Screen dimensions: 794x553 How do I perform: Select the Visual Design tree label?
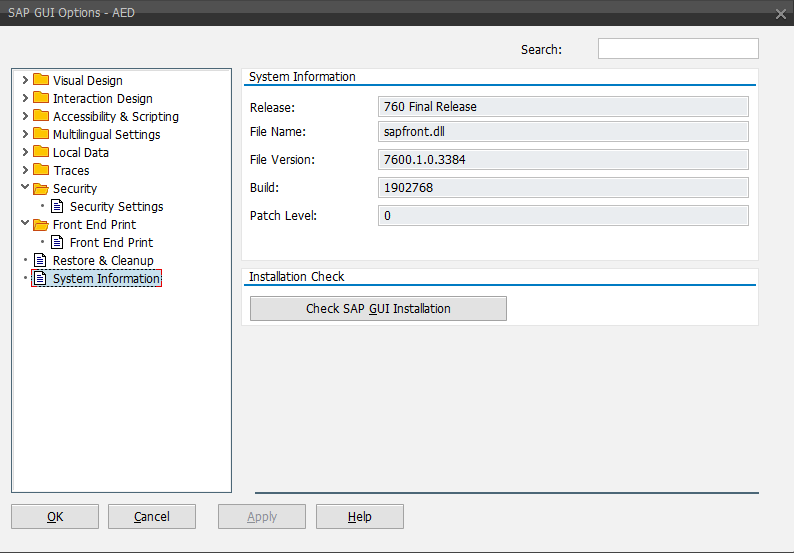point(88,81)
